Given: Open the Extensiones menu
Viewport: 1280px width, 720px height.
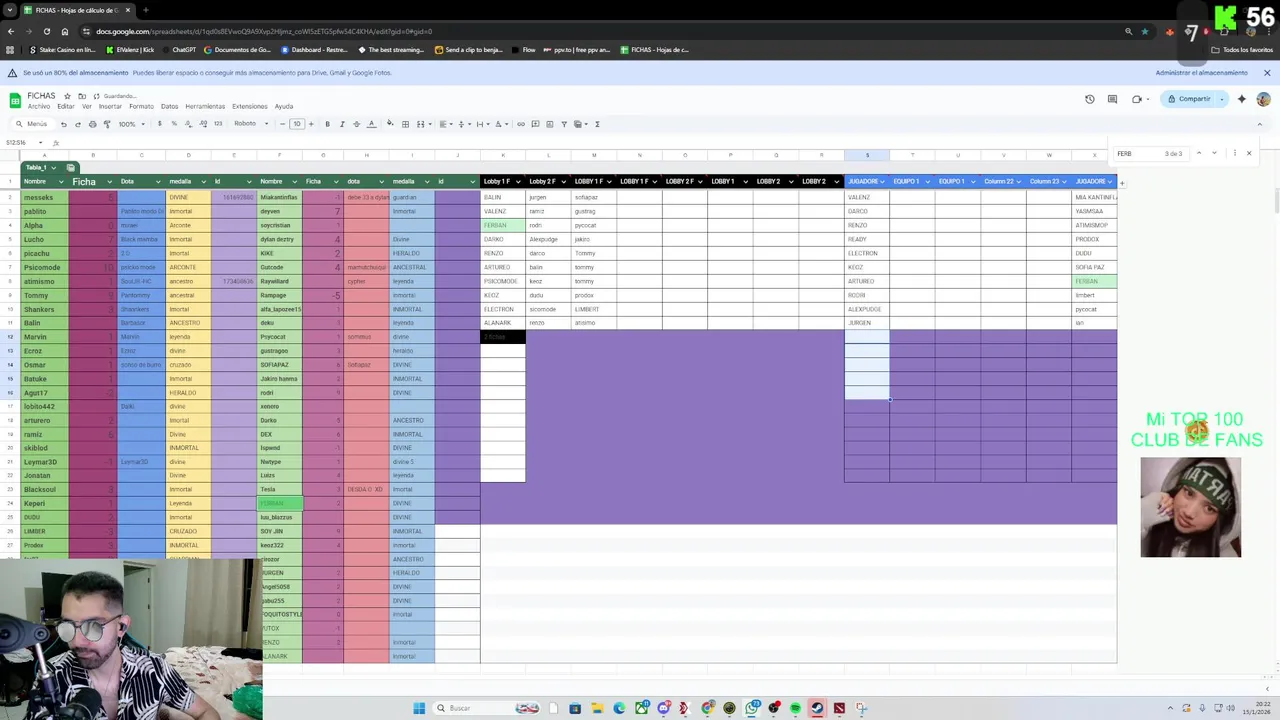Looking at the screenshot, I should 250,106.
